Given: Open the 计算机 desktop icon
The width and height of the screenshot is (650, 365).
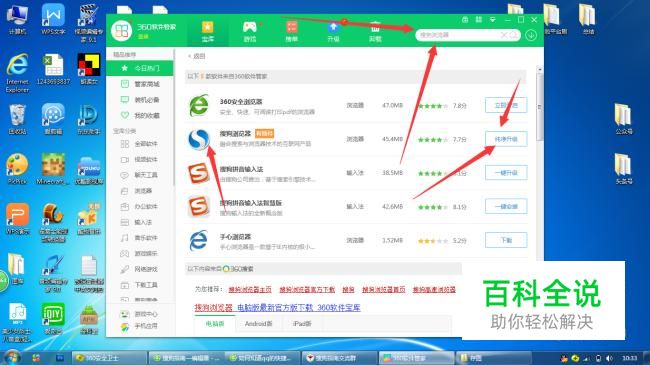Looking at the screenshot, I should 17,19.
